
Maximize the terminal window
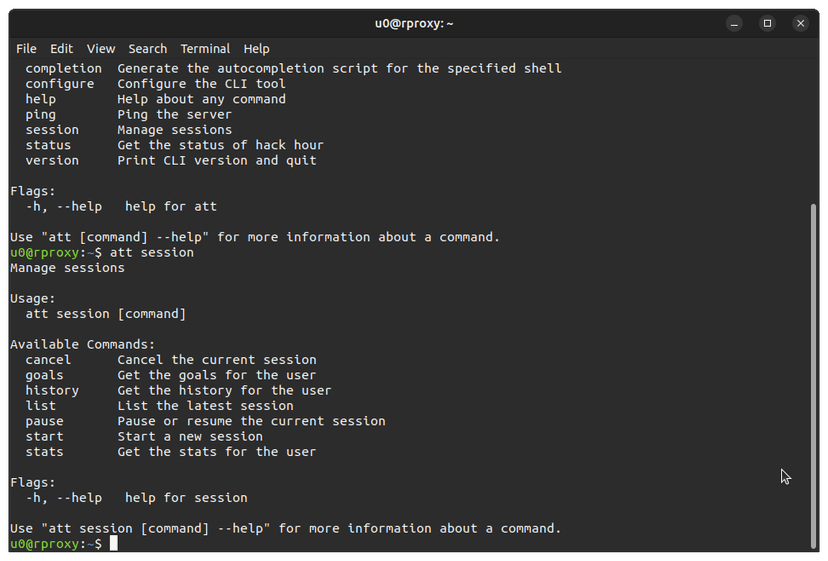[x=767, y=22]
